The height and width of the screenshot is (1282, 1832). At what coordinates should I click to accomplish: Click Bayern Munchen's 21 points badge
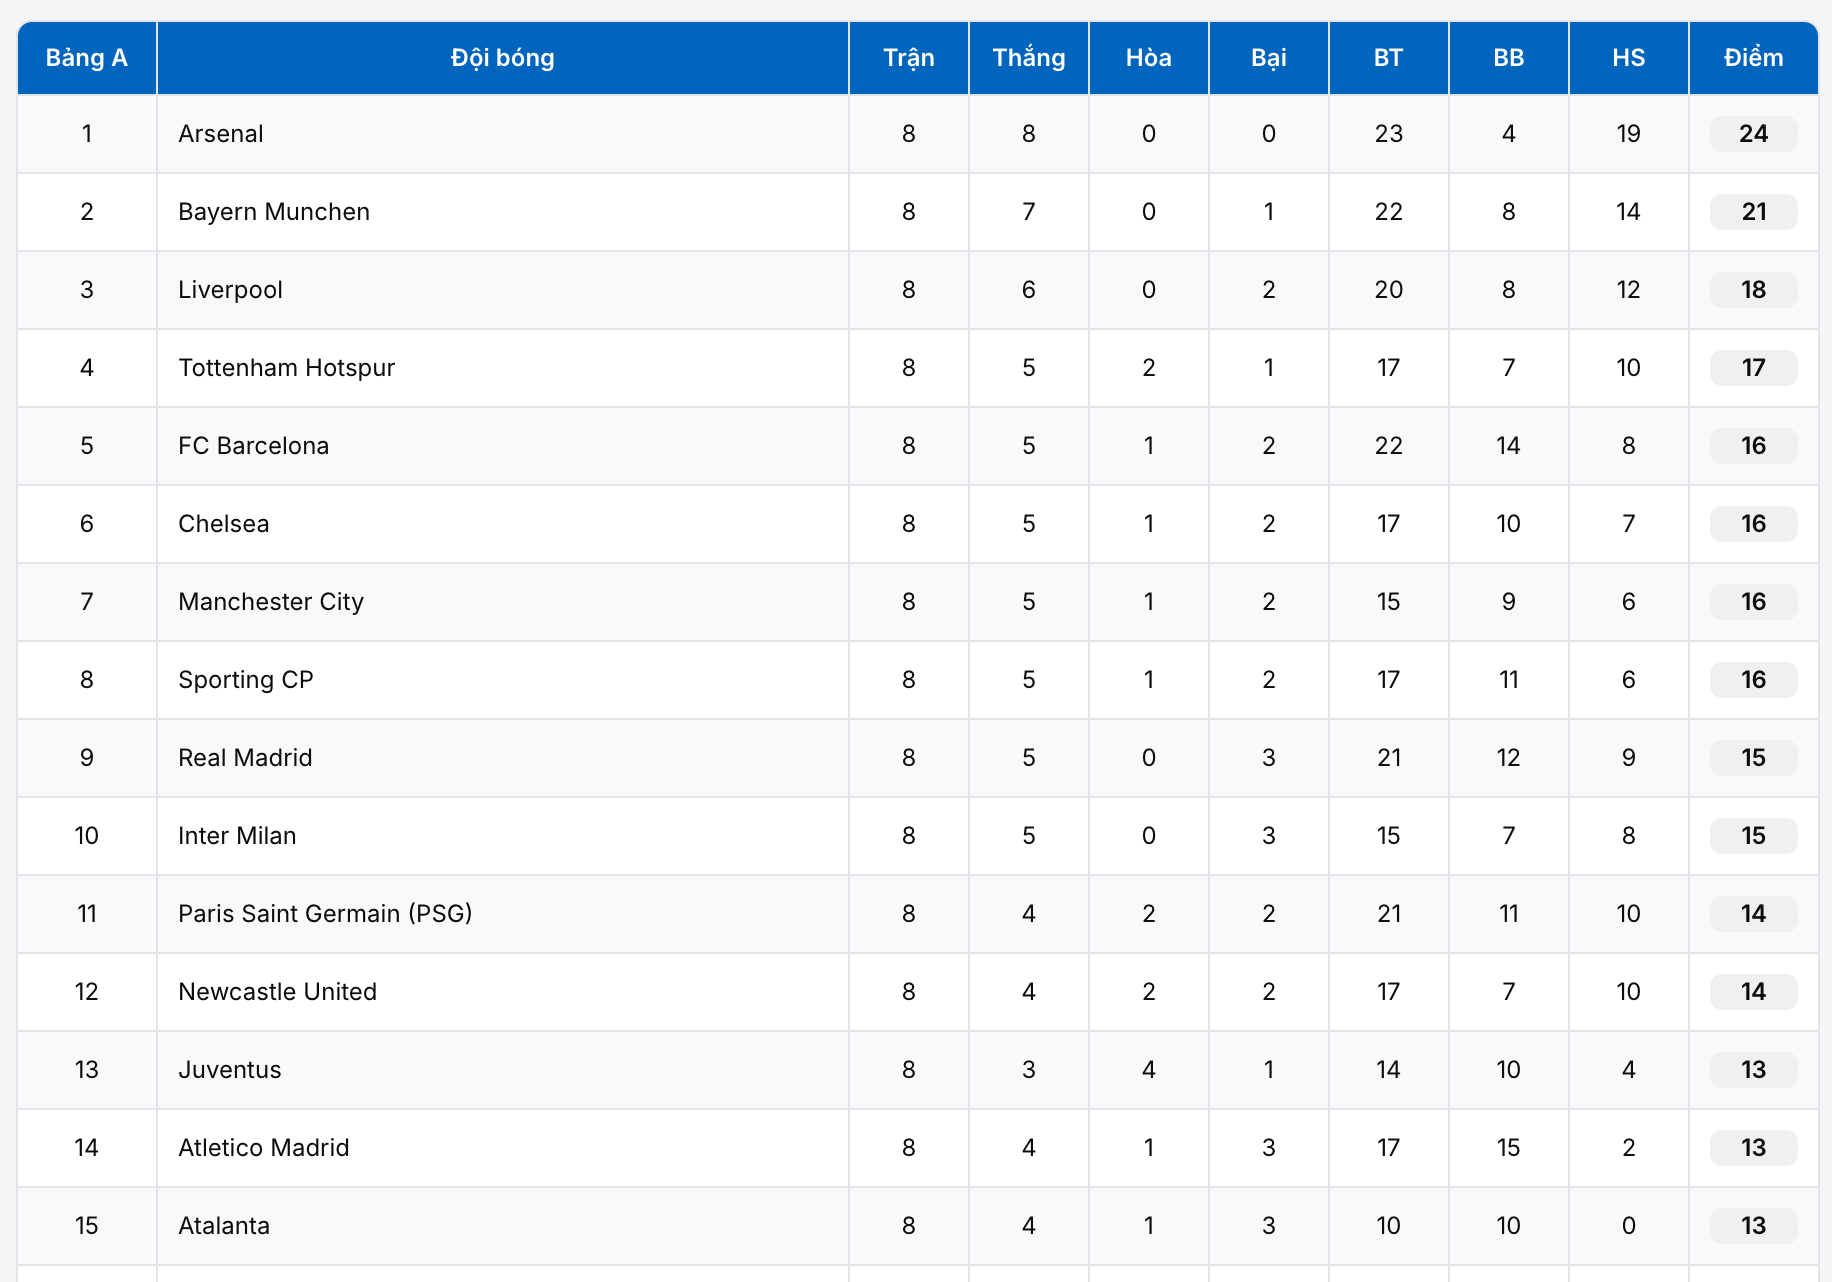pyautogui.click(x=1753, y=212)
